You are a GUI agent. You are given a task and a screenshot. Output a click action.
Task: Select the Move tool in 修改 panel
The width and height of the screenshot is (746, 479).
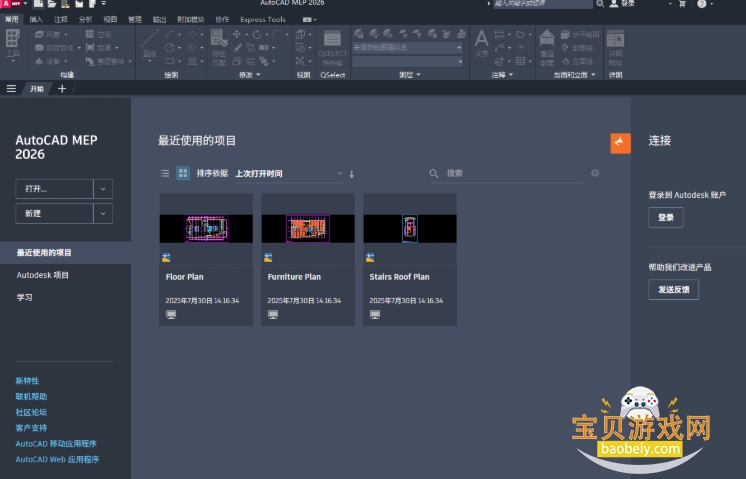(236, 34)
